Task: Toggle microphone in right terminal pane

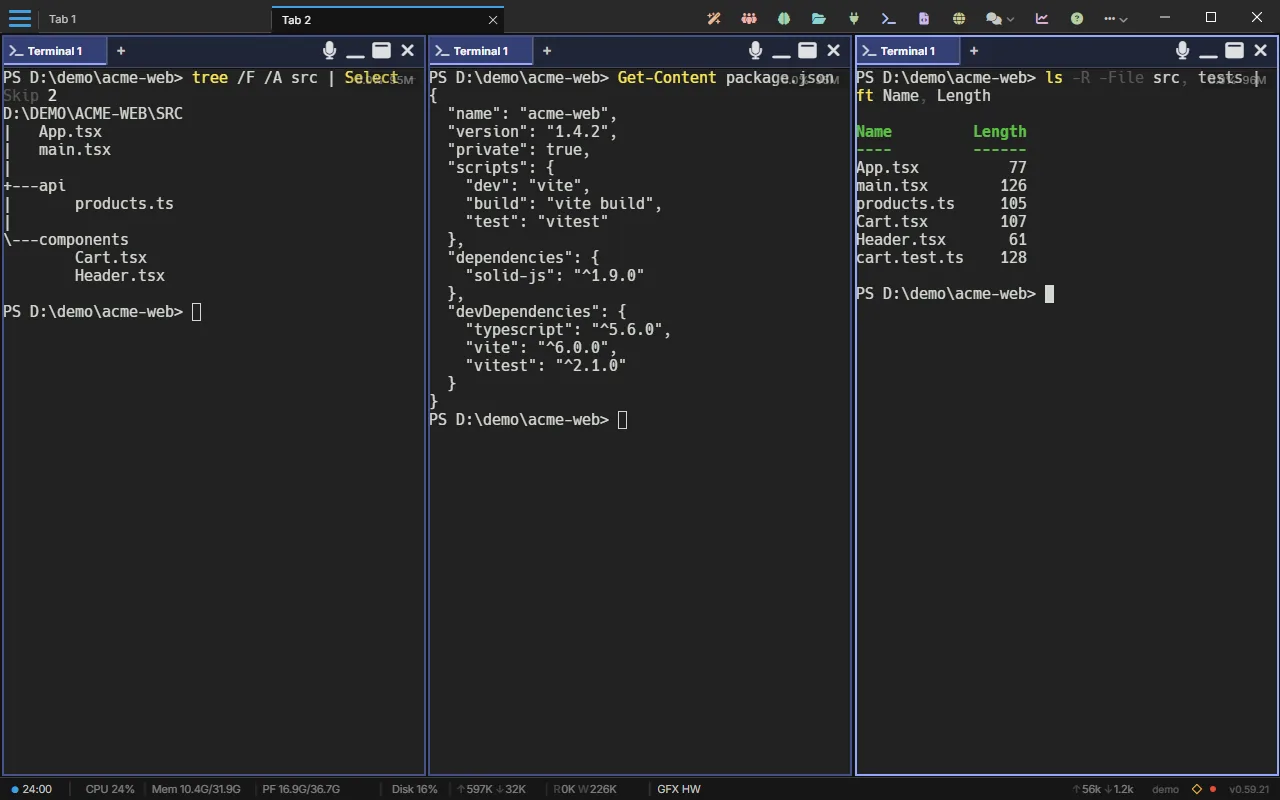Action: pyautogui.click(x=1182, y=50)
